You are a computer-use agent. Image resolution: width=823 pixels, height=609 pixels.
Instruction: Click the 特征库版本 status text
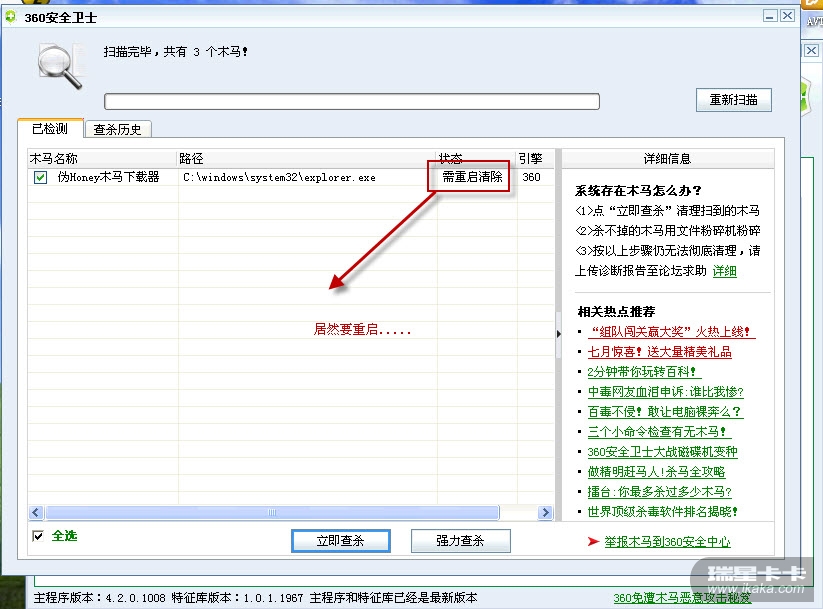[x=237, y=598]
